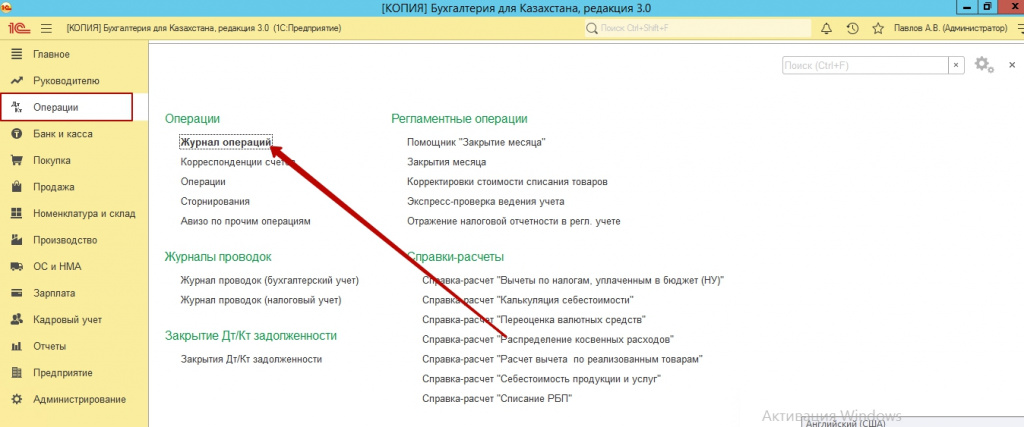Open Закрытия месяца link
The width and height of the screenshot is (1024, 427).
click(447, 162)
